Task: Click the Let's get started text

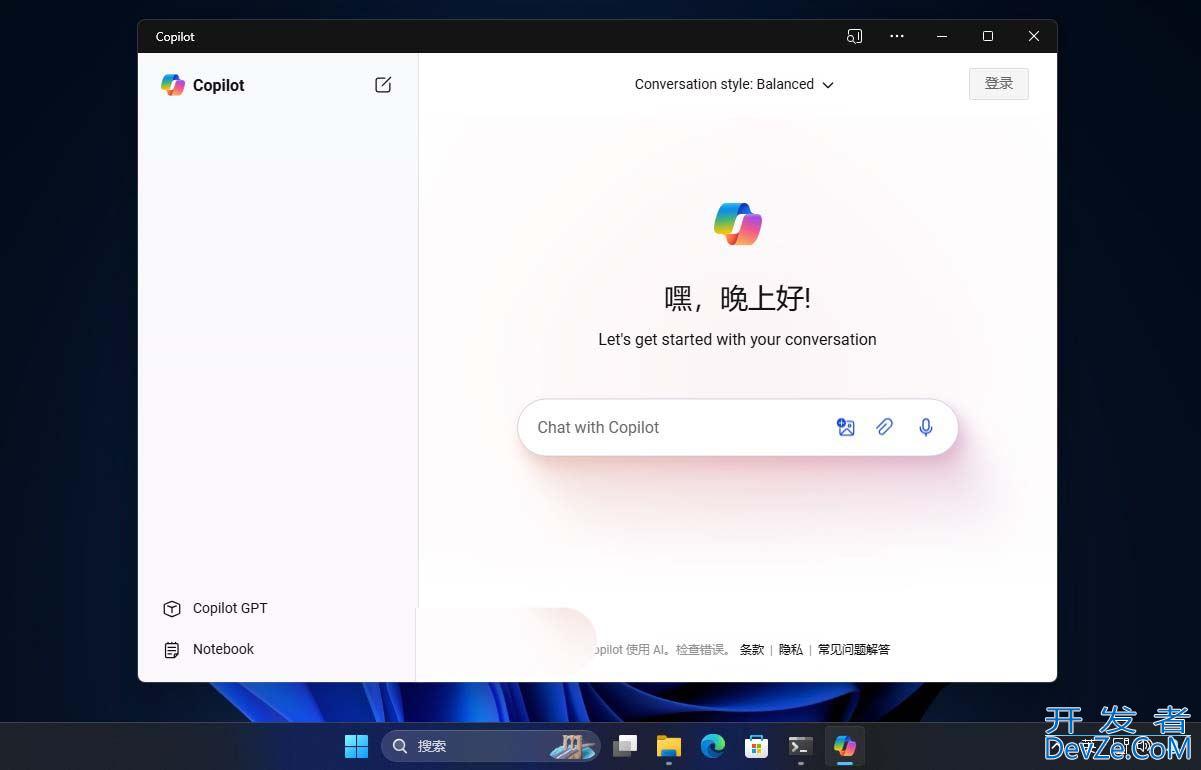Action: 738,340
